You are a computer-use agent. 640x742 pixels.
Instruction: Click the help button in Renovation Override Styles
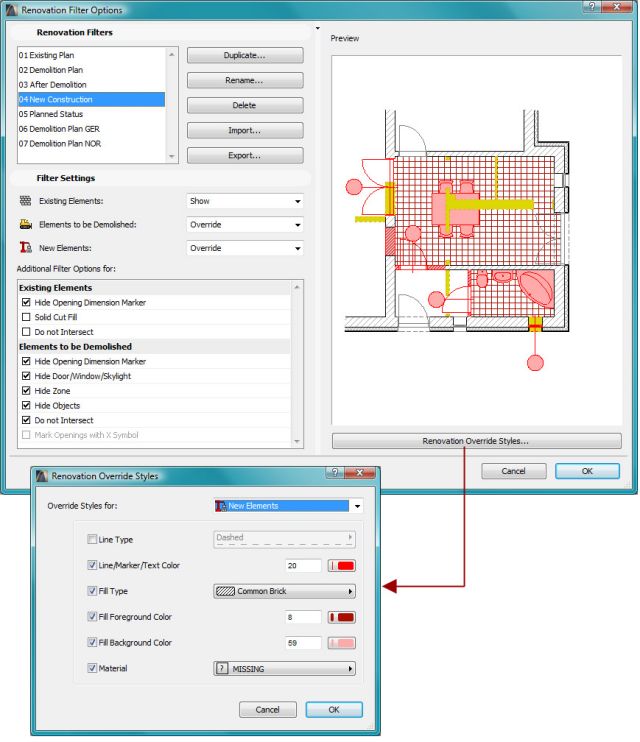335,472
